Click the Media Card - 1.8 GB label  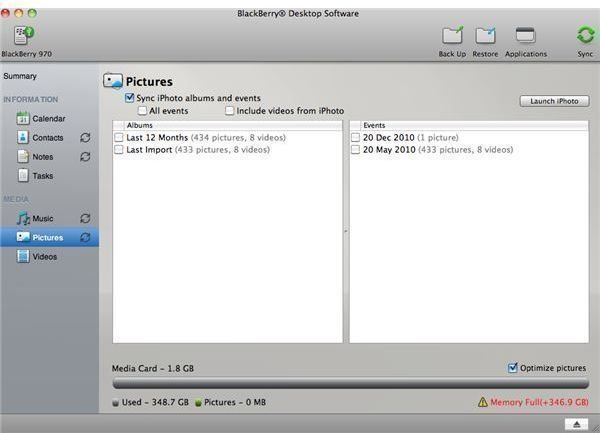coord(153,368)
